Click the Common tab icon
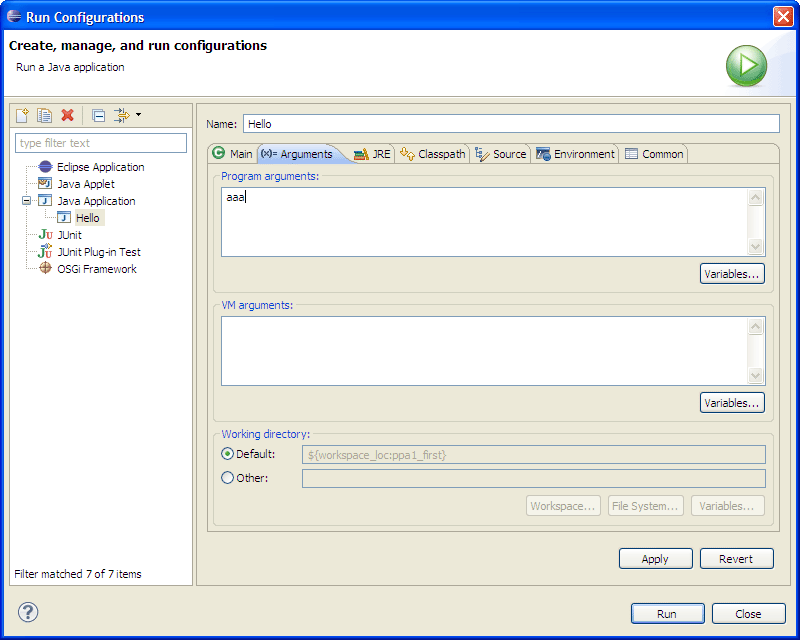800x640 pixels. (x=631, y=154)
